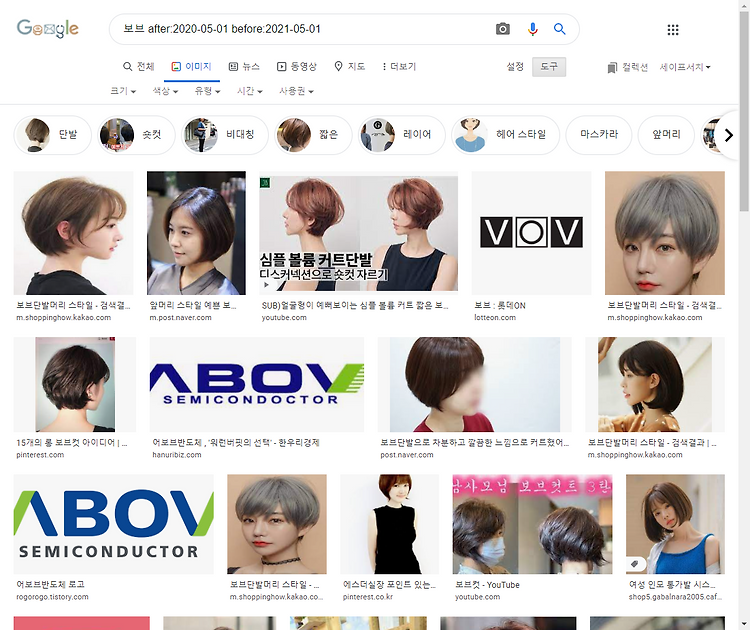Select the 이미지 tab
The width and height of the screenshot is (750, 630).
[191, 66]
